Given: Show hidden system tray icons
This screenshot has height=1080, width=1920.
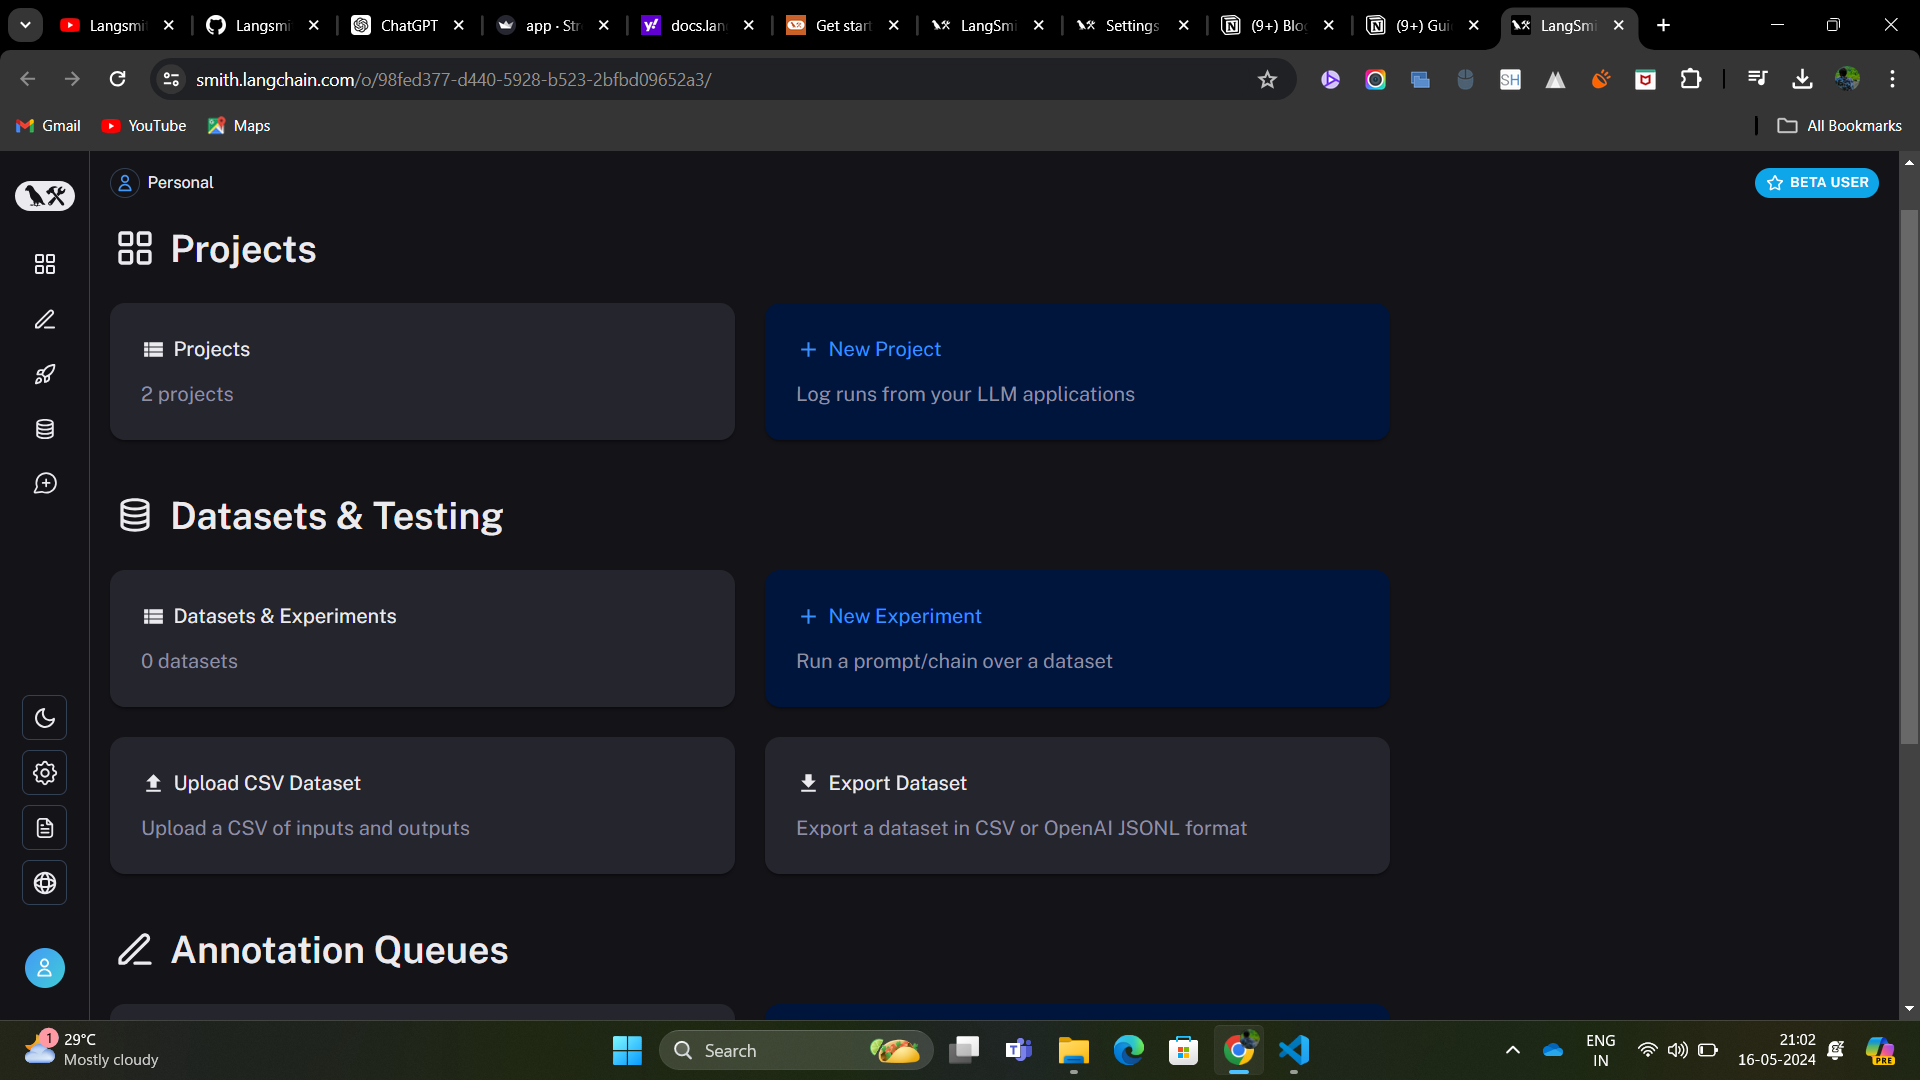Looking at the screenshot, I should [x=1513, y=1050].
